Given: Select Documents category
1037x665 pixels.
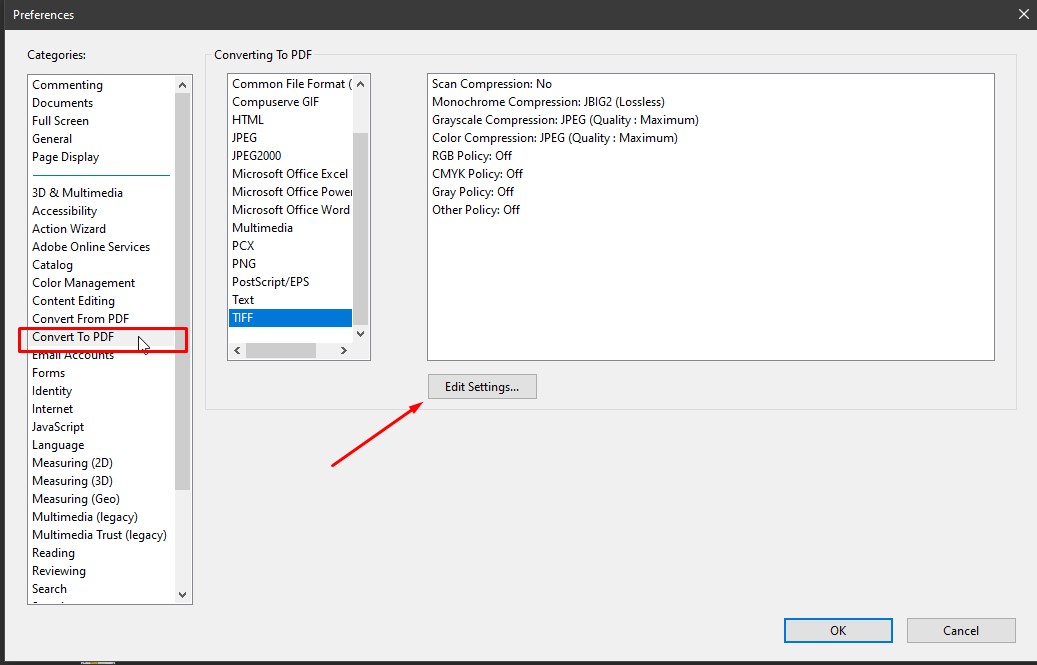Looking at the screenshot, I should click(x=62, y=102).
